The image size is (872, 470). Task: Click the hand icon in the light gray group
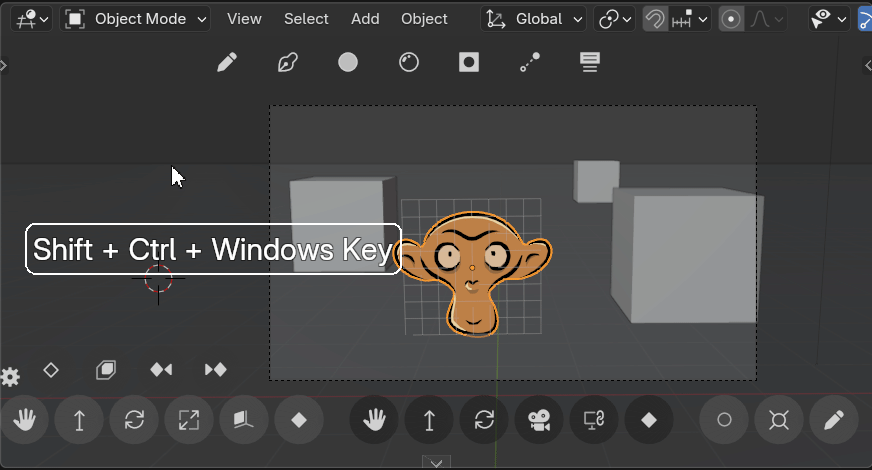(x=24, y=420)
